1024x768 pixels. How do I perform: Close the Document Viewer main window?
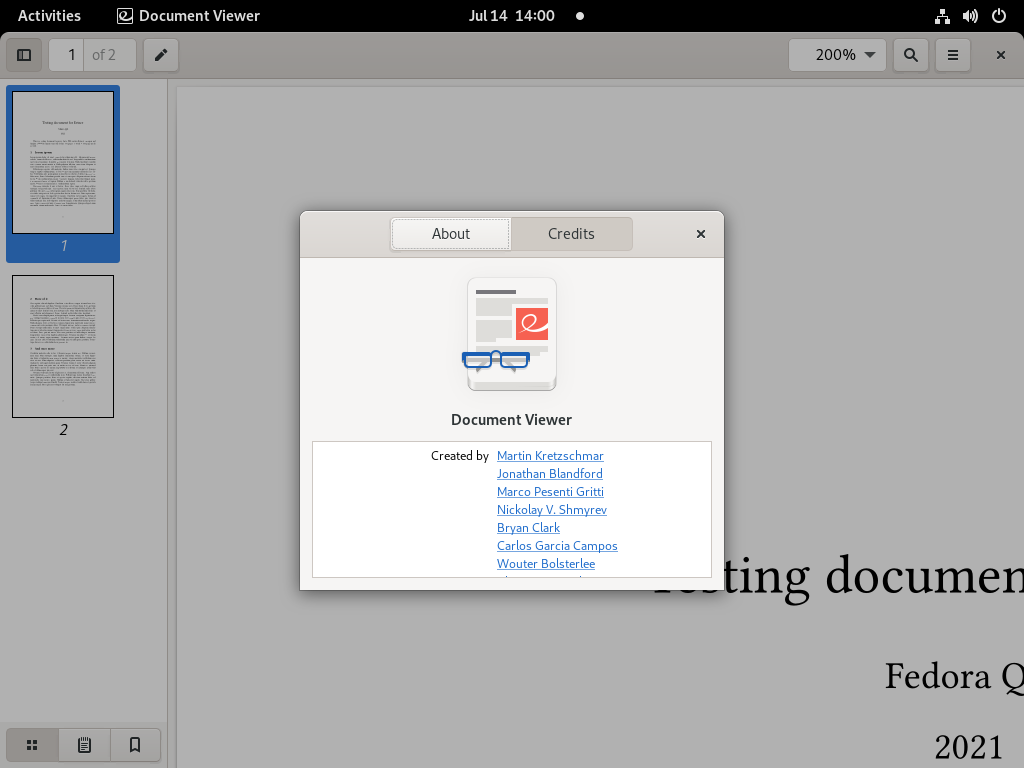pyautogui.click(x=1000, y=55)
